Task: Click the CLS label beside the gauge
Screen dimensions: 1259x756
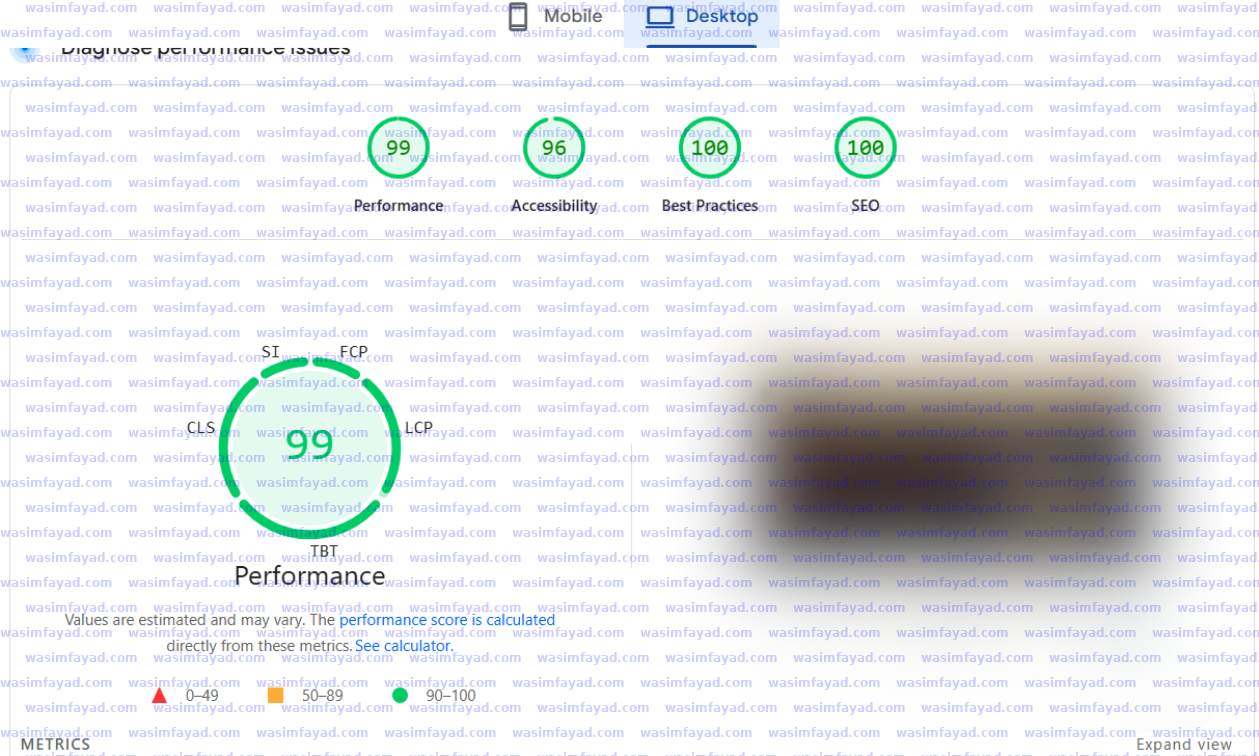Action: (201, 428)
